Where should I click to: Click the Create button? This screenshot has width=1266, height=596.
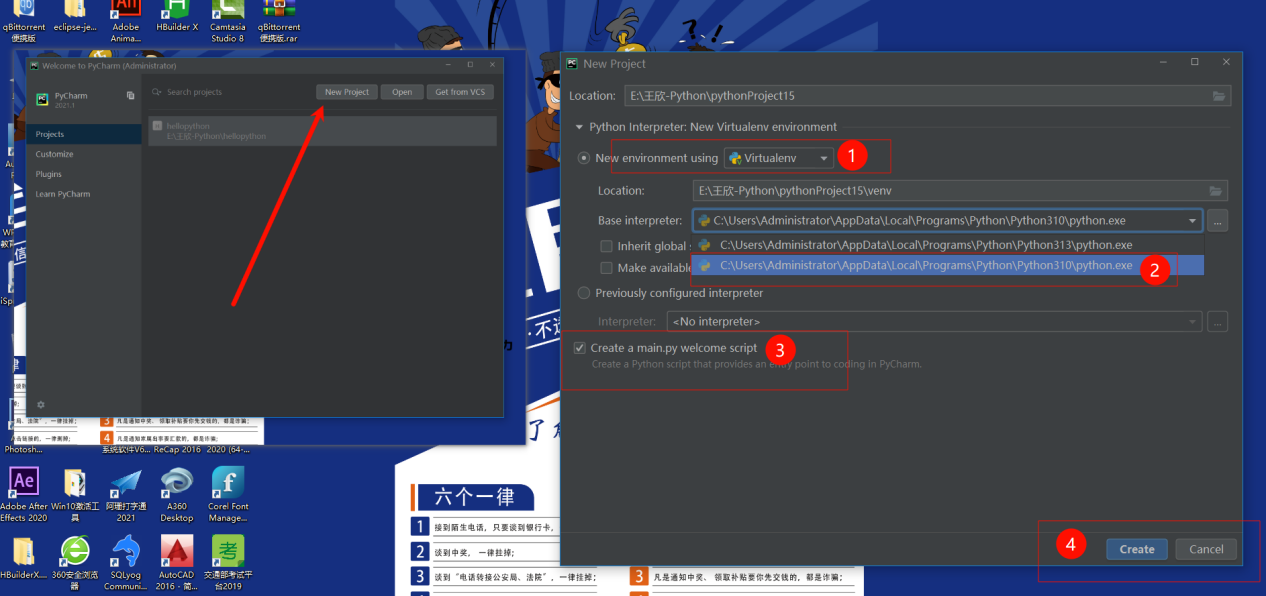click(x=1137, y=549)
